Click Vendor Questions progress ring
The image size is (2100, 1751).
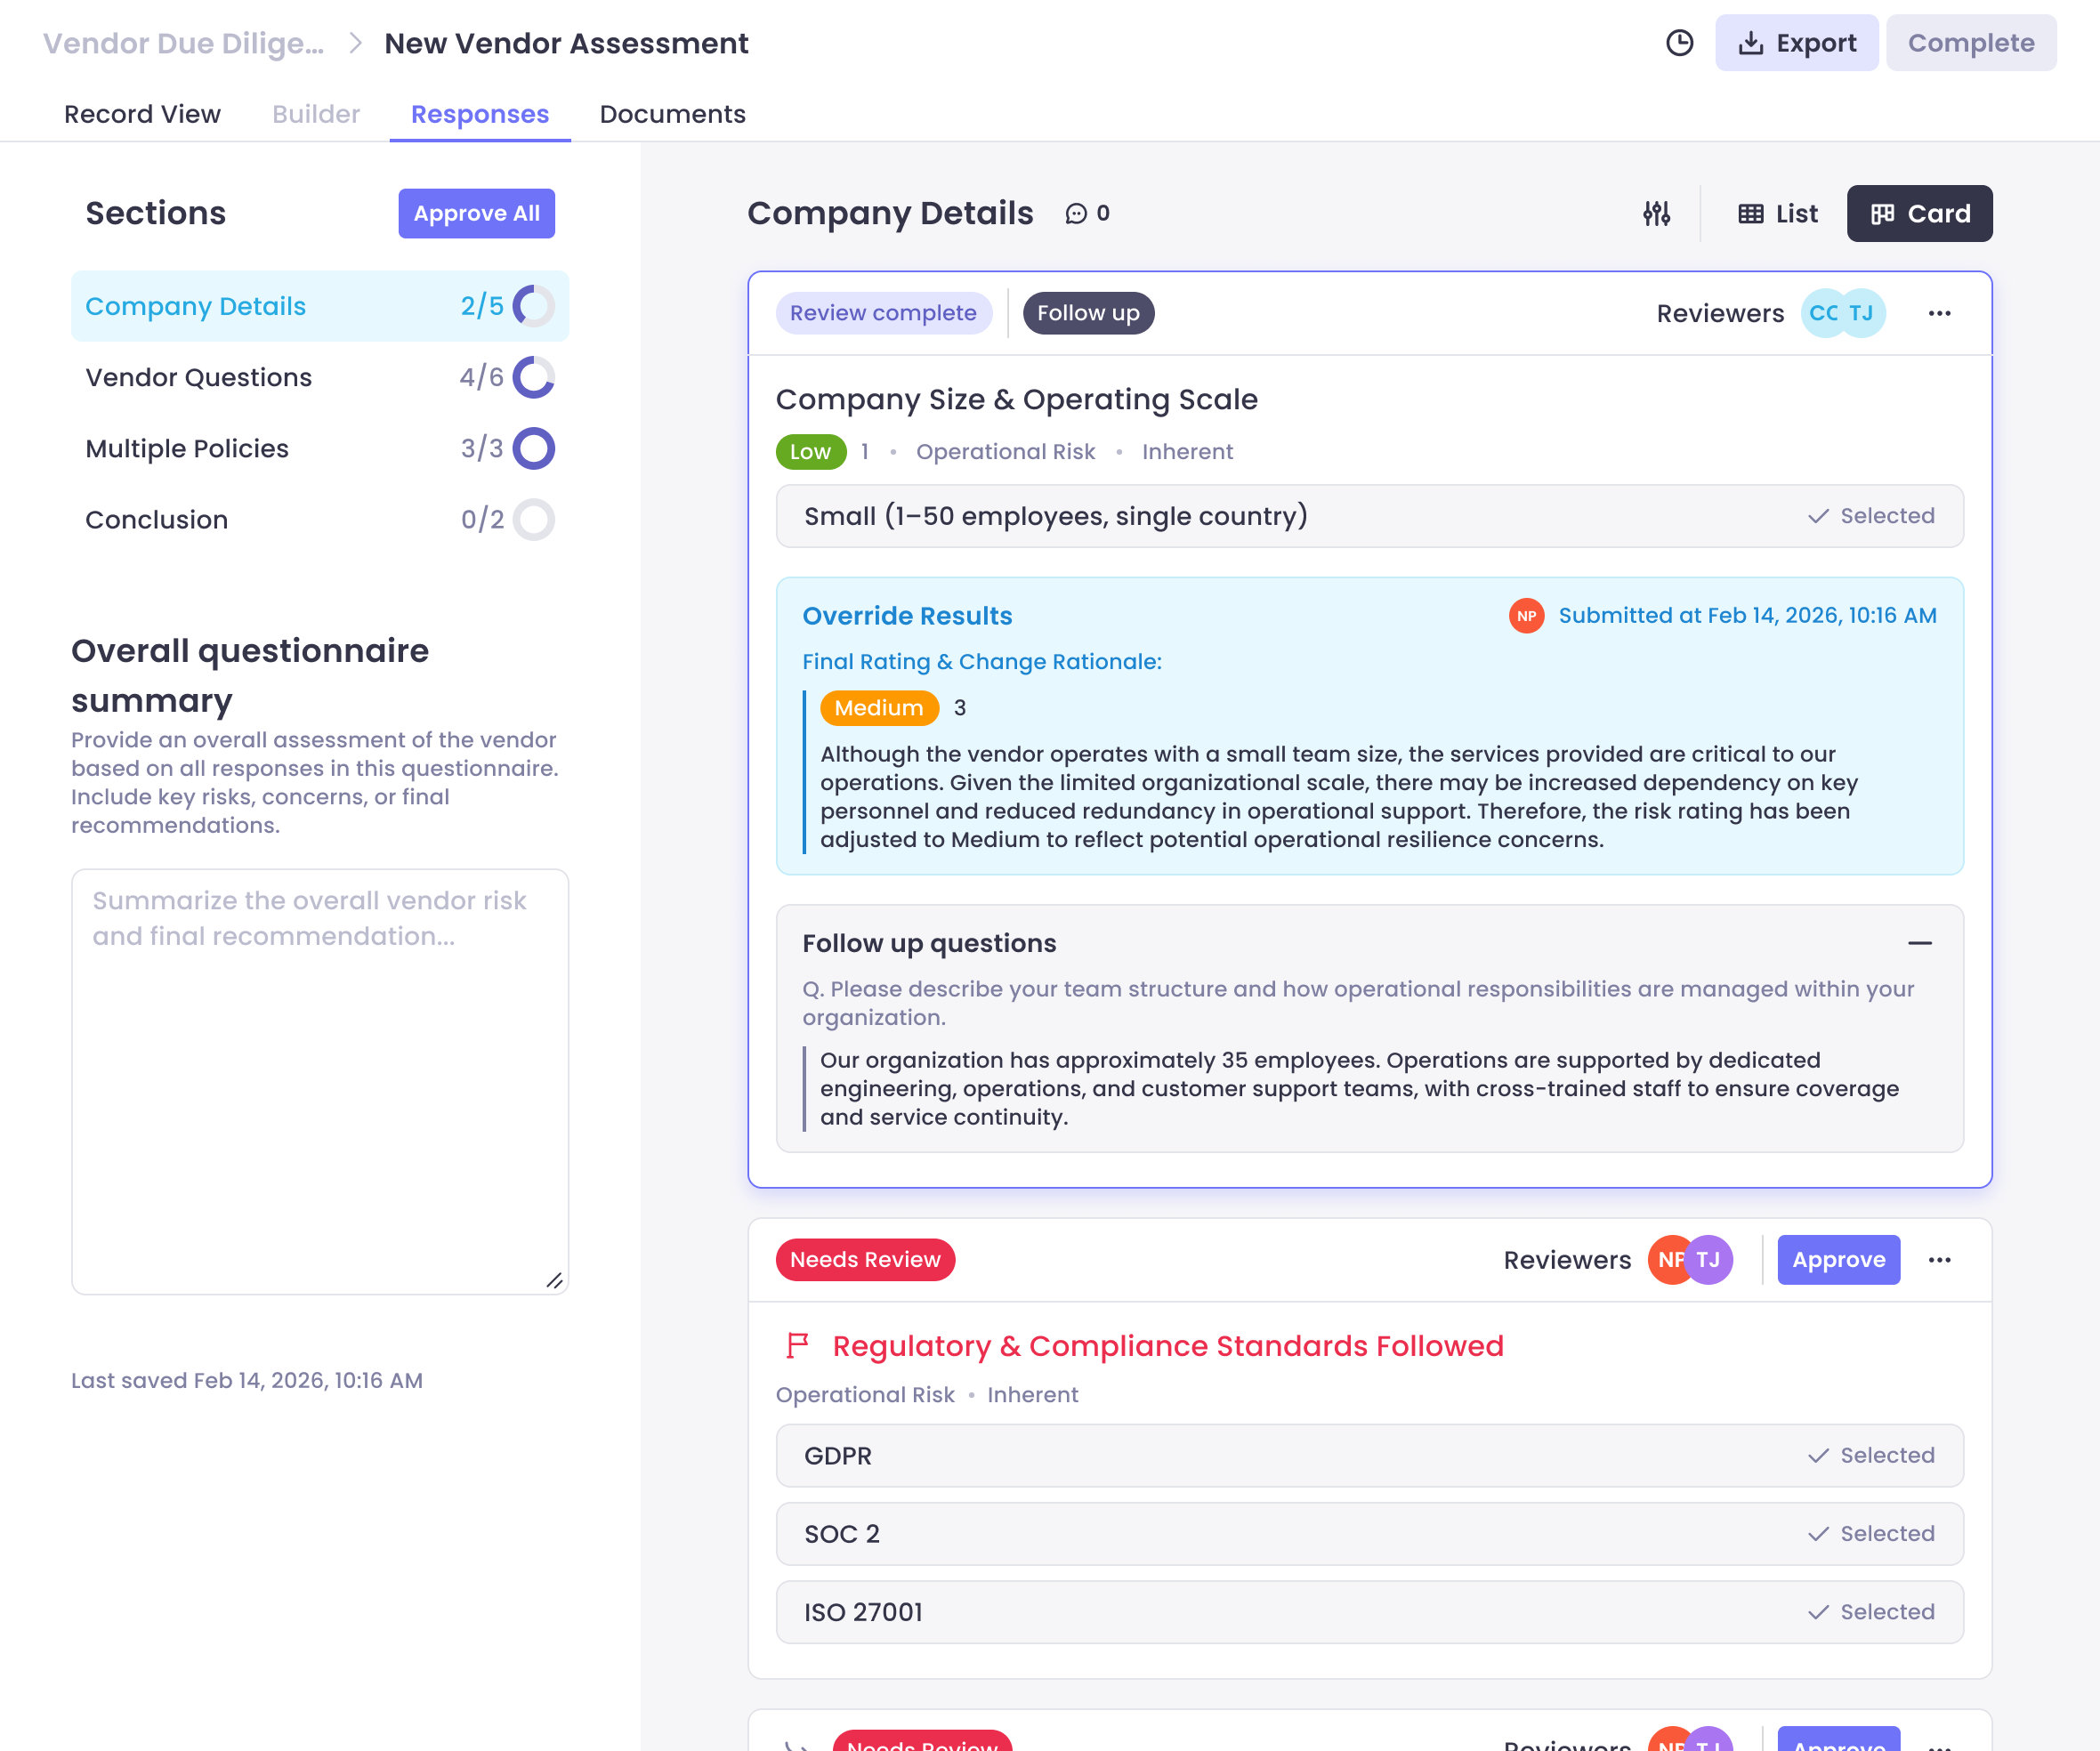click(x=534, y=377)
